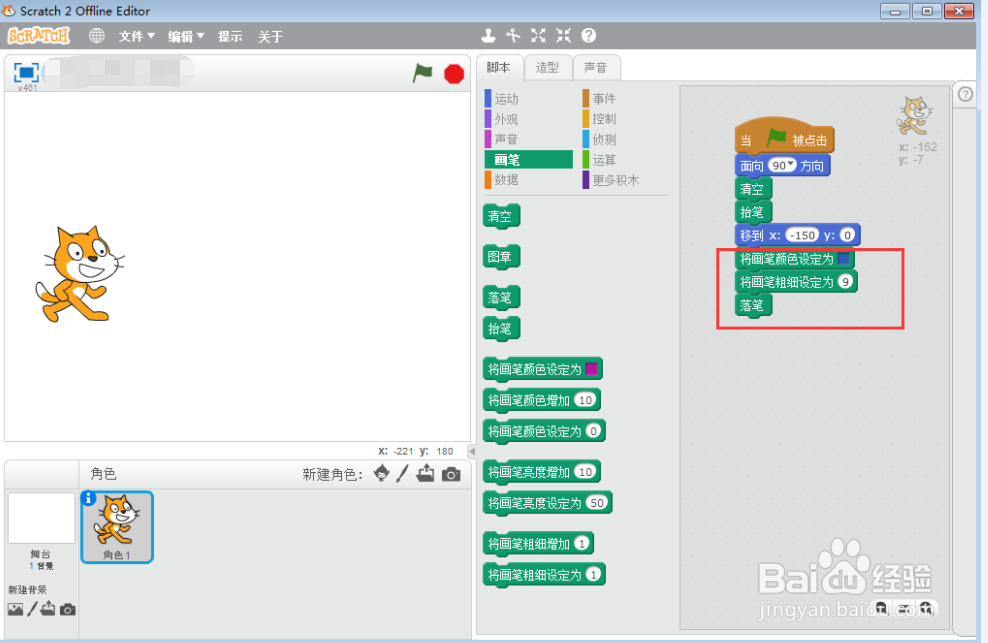Choose backdrop from library icon
This screenshot has width=988, height=643.
(x=15, y=609)
